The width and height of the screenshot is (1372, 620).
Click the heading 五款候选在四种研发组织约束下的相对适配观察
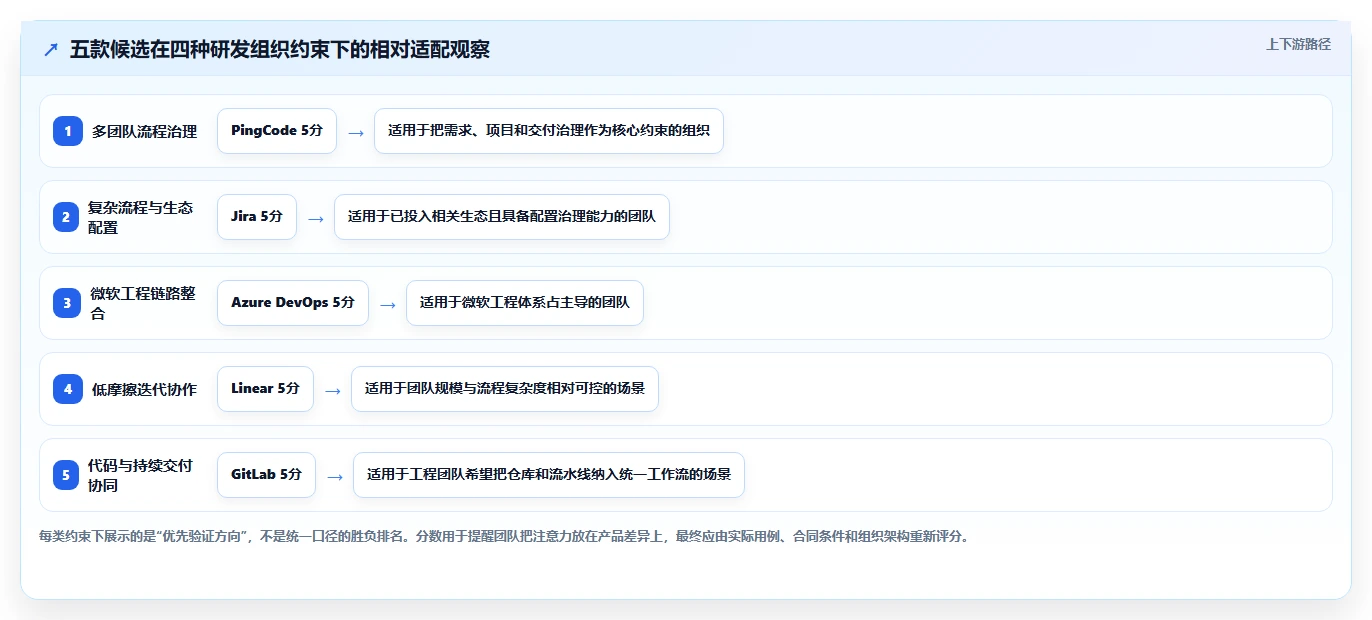pos(280,50)
